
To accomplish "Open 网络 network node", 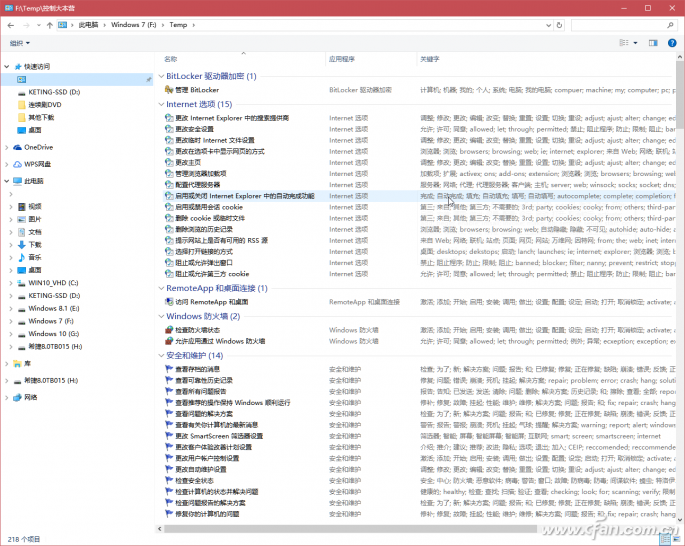I will tap(25, 397).
